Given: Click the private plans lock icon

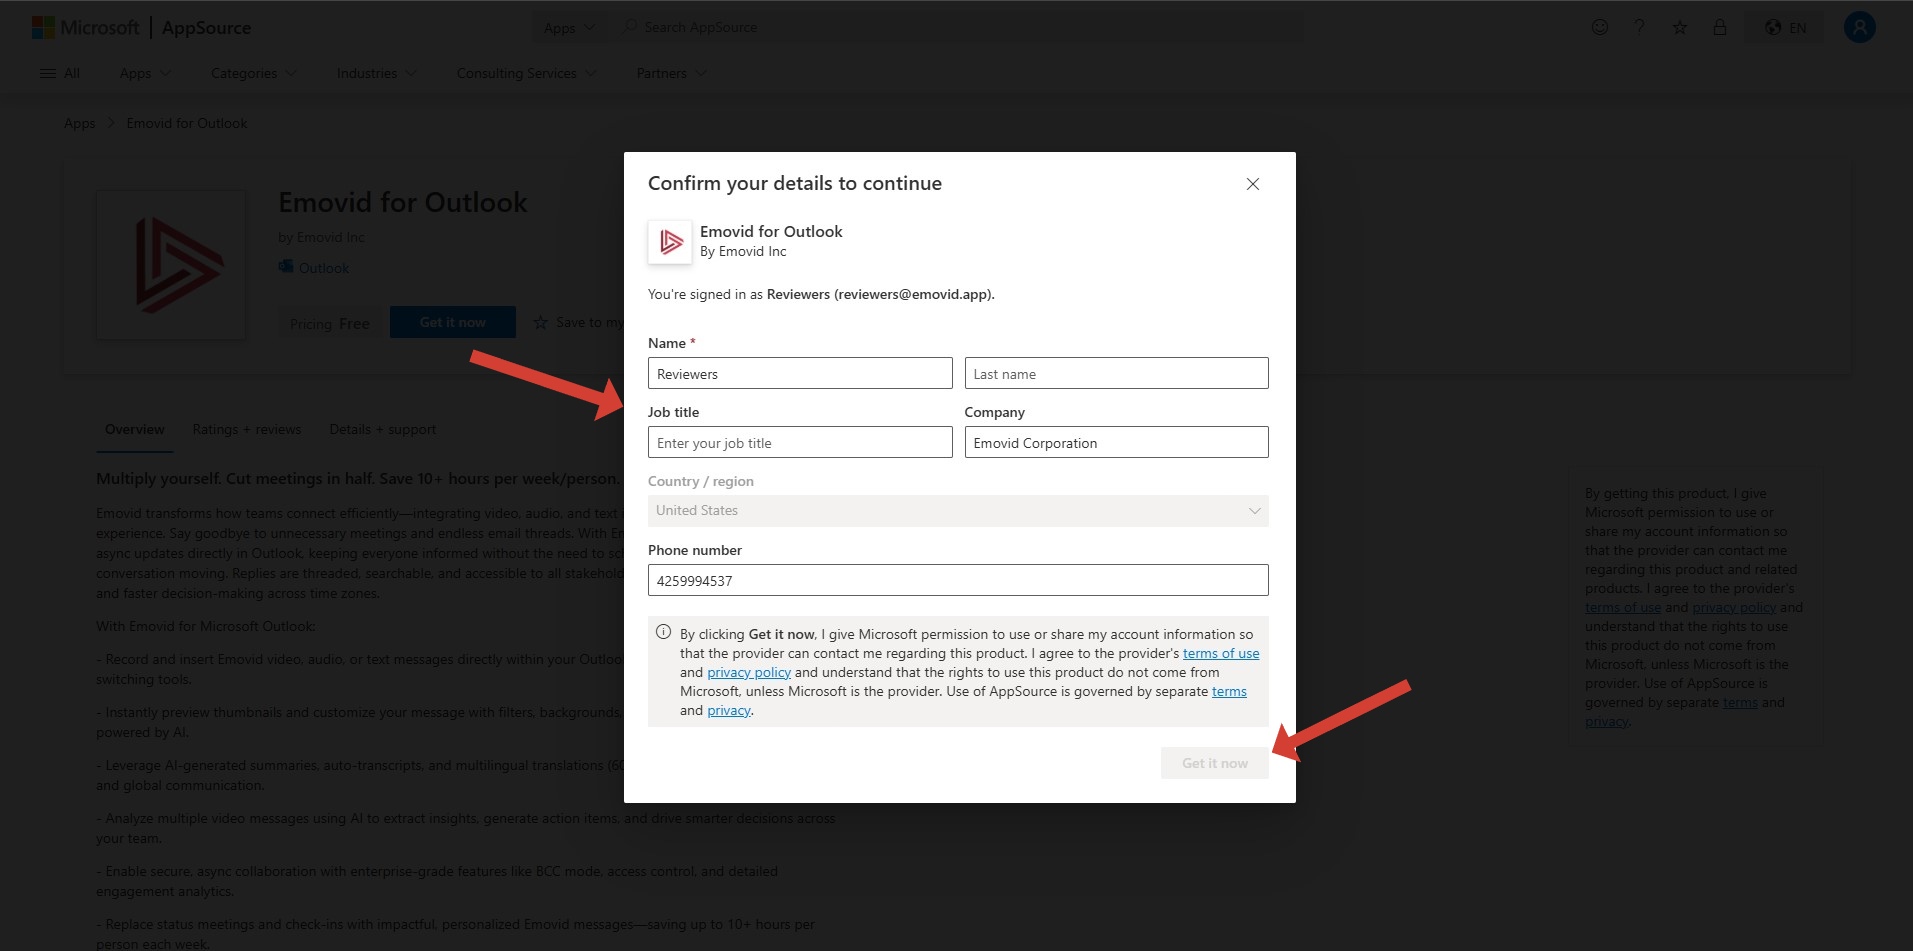Looking at the screenshot, I should click(x=1720, y=27).
